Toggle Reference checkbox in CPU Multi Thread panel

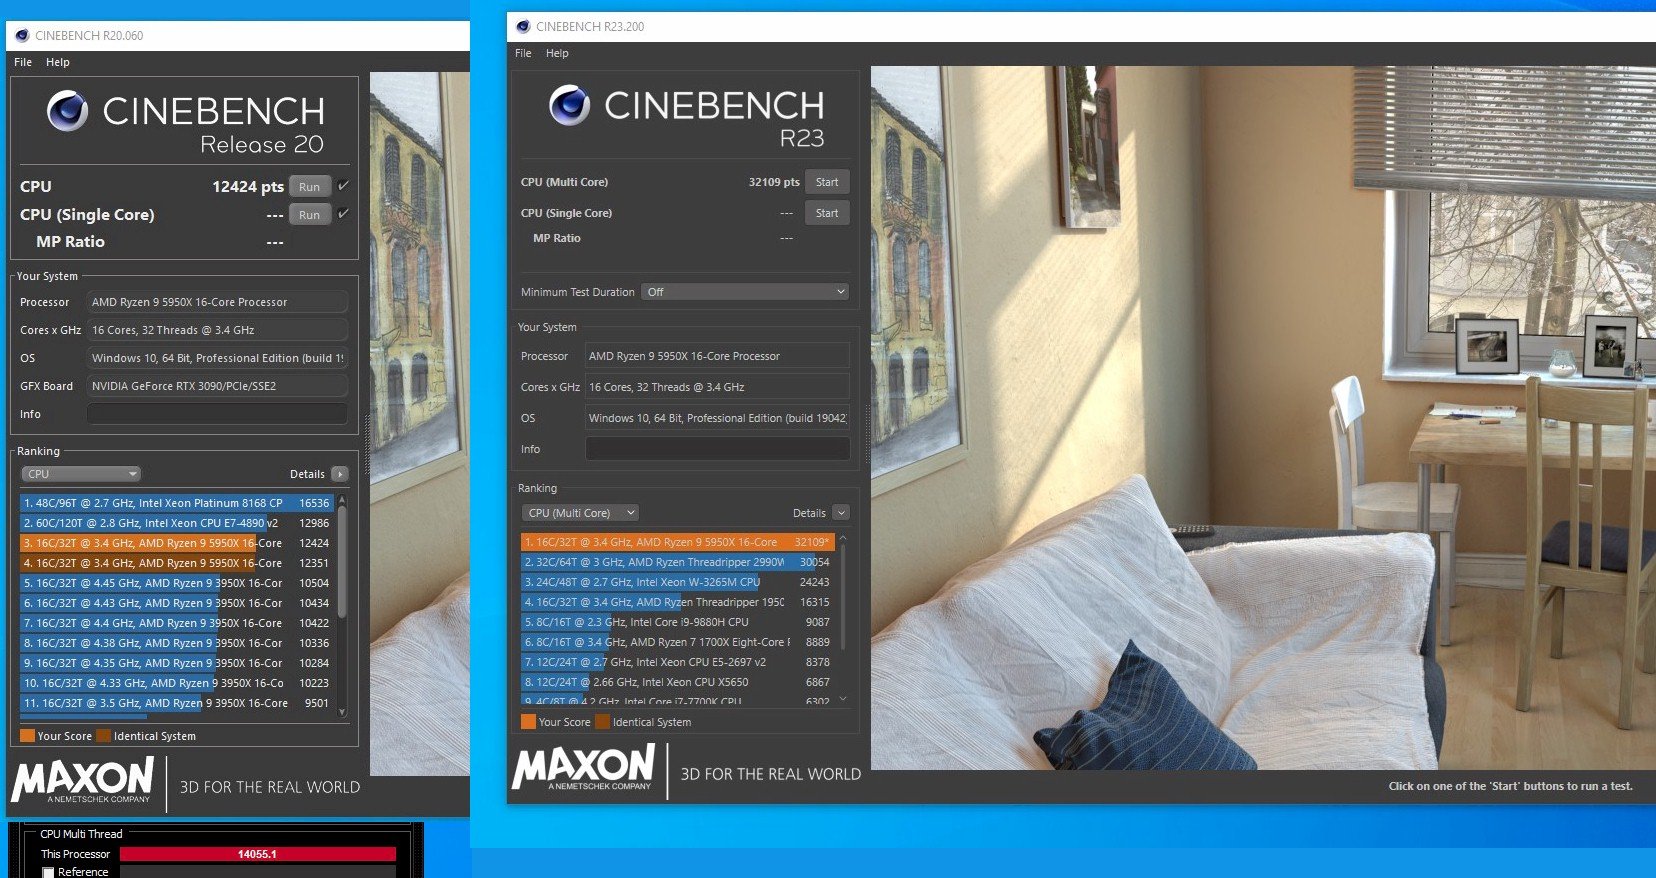pyautogui.click(x=48, y=872)
